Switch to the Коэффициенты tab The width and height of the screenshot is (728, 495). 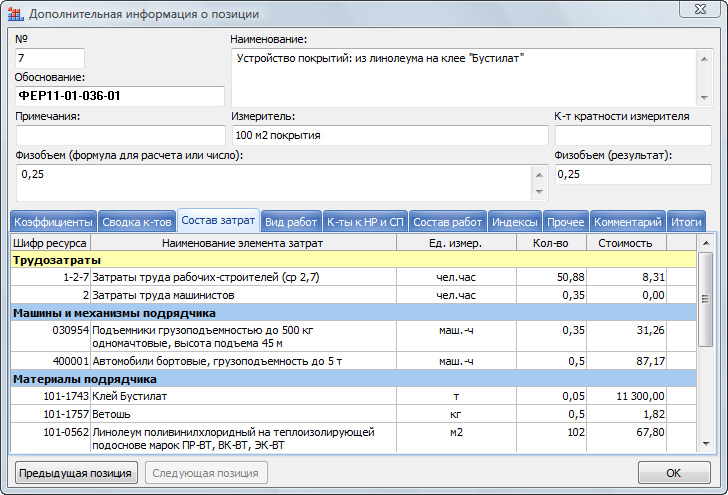(53, 222)
